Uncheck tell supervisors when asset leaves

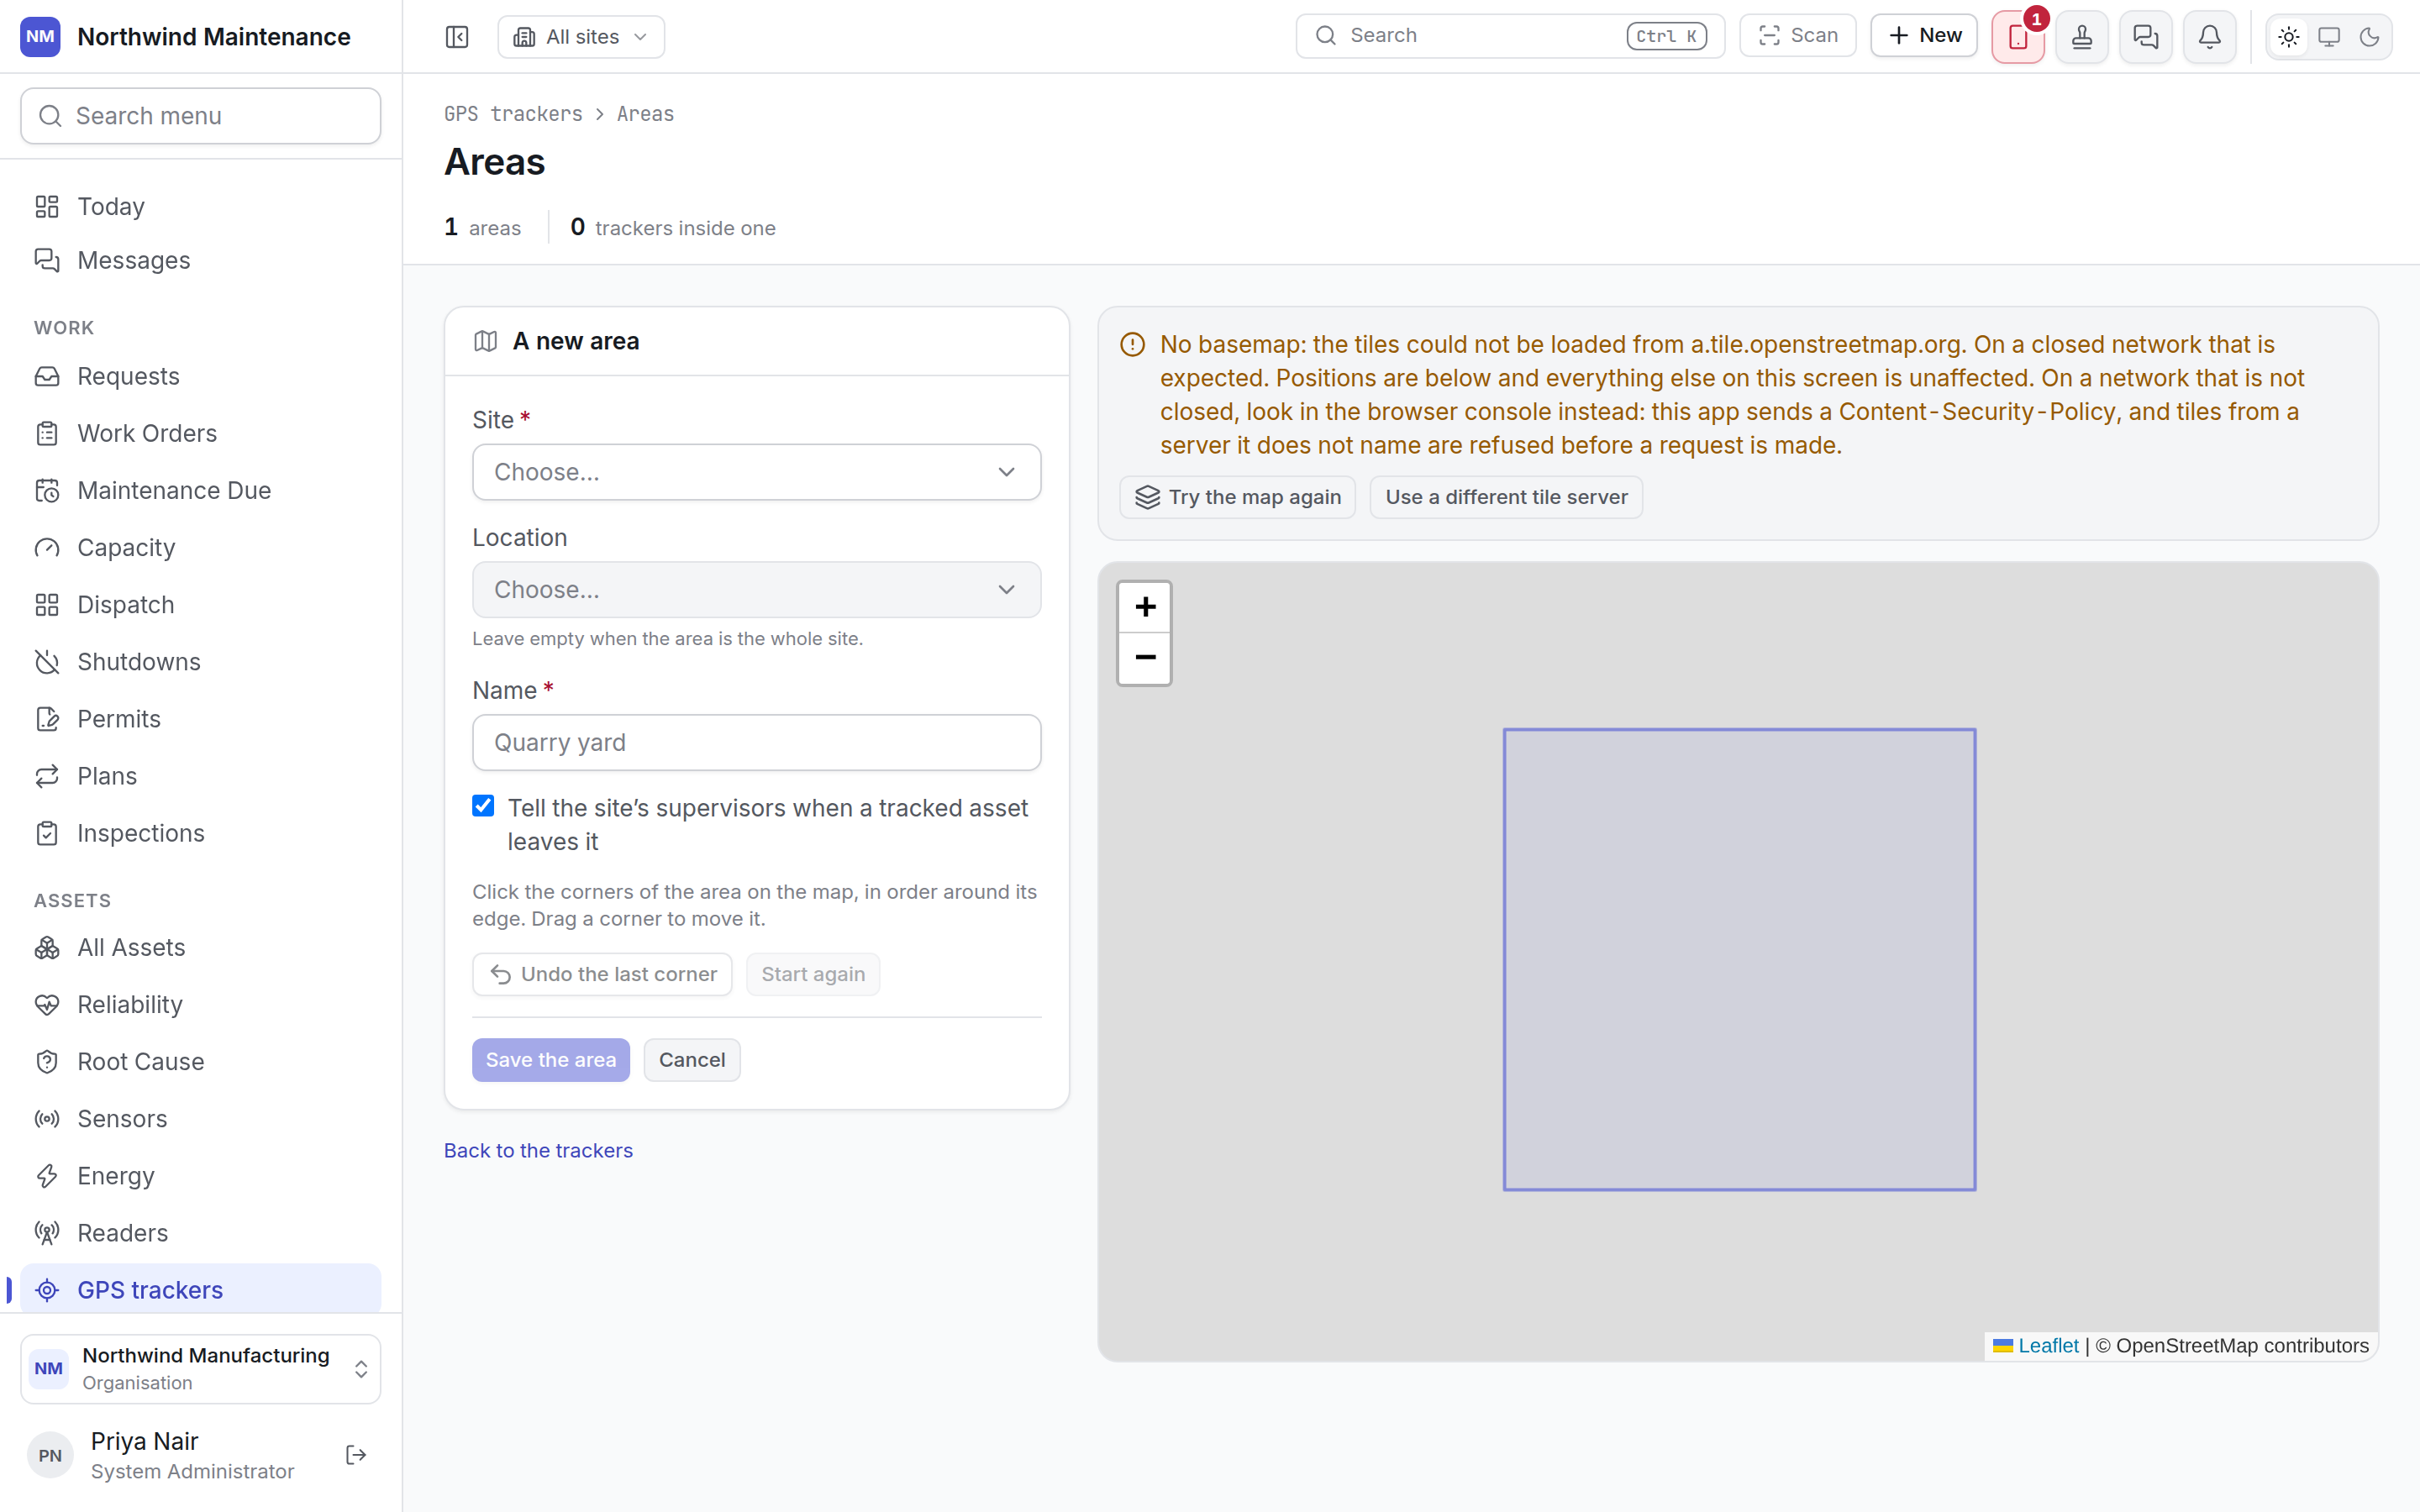point(483,806)
